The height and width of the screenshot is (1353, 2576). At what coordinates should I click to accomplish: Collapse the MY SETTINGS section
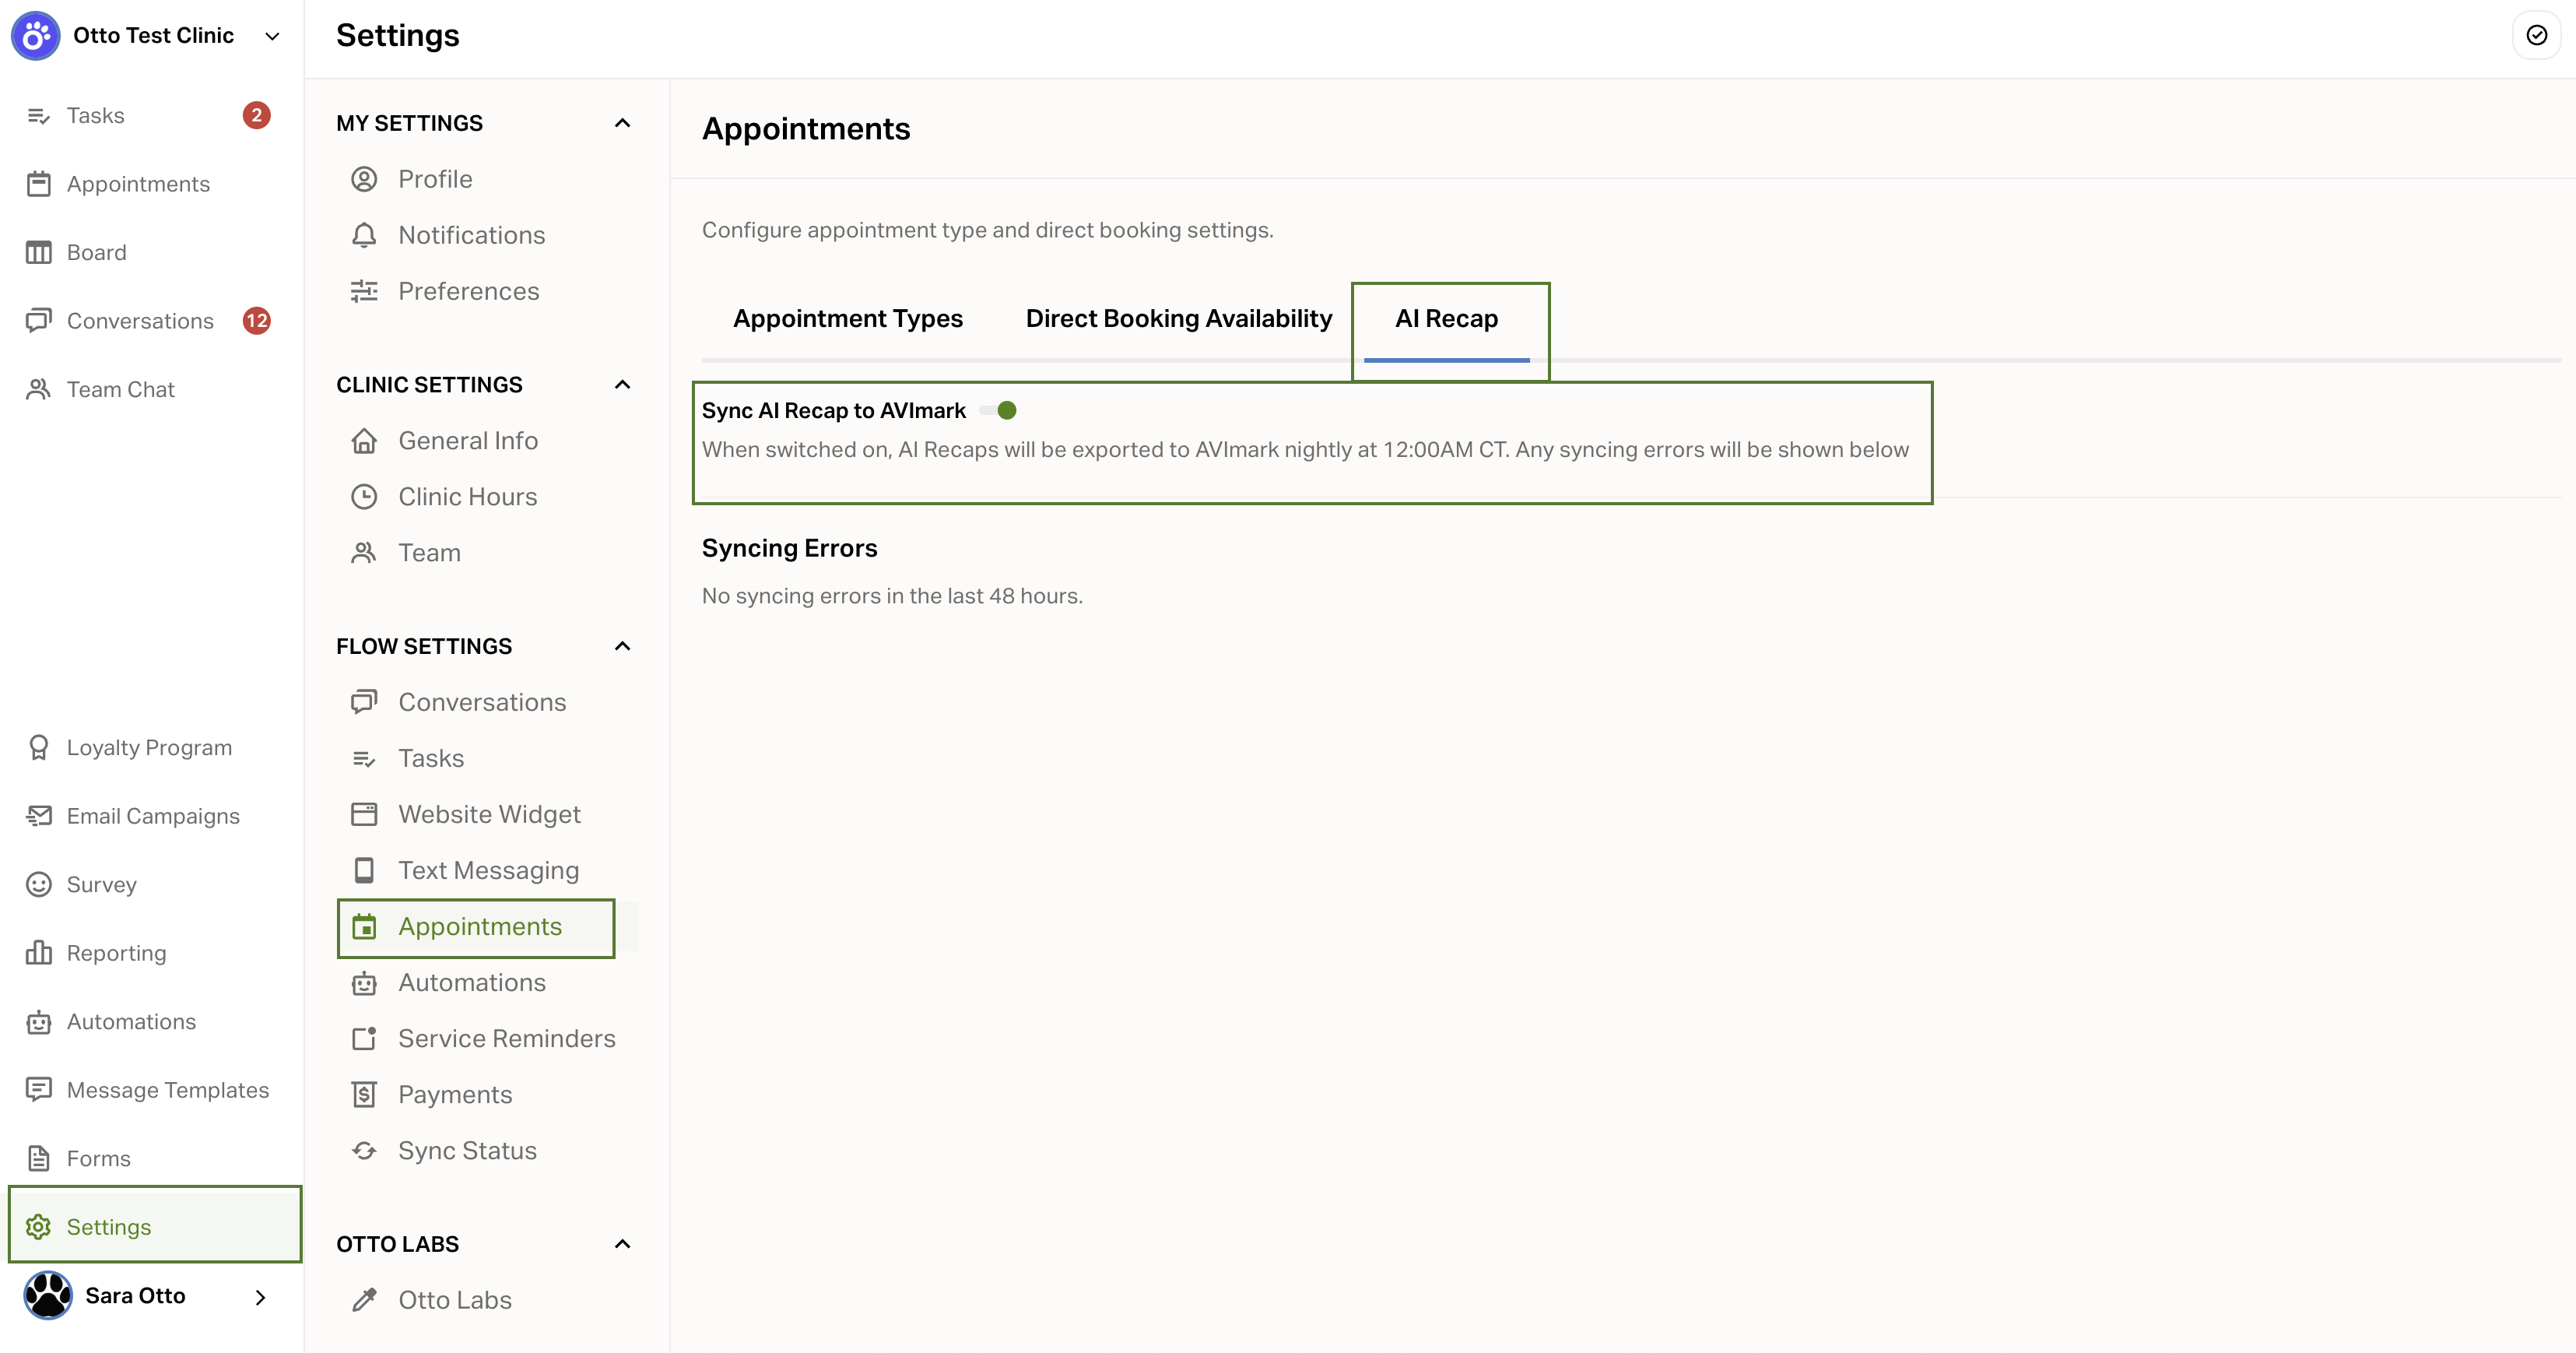pyautogui.click(x=622, y=123)
